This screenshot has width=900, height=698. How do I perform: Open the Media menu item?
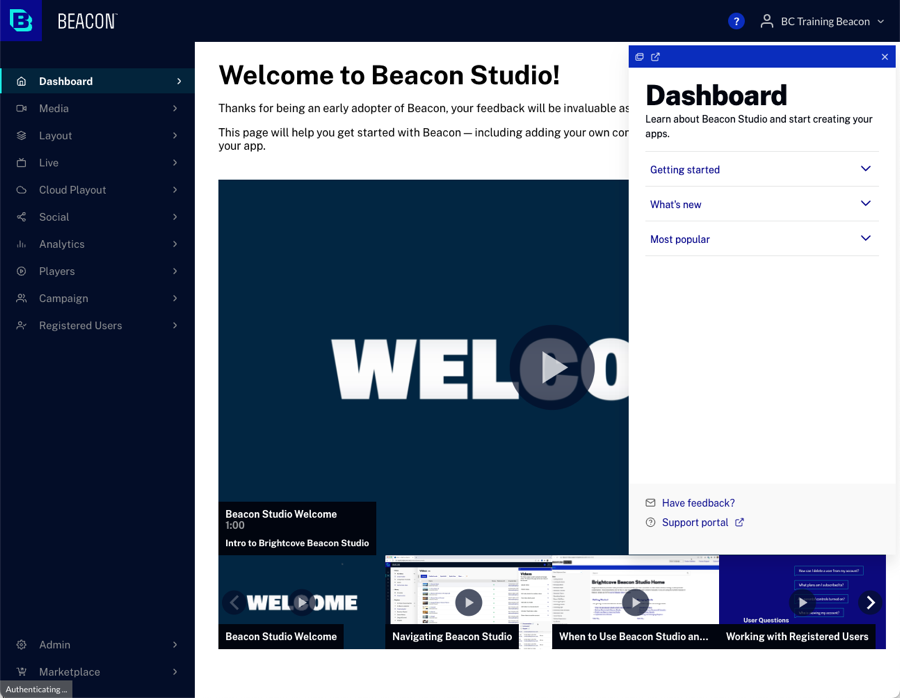coord(98,108)
